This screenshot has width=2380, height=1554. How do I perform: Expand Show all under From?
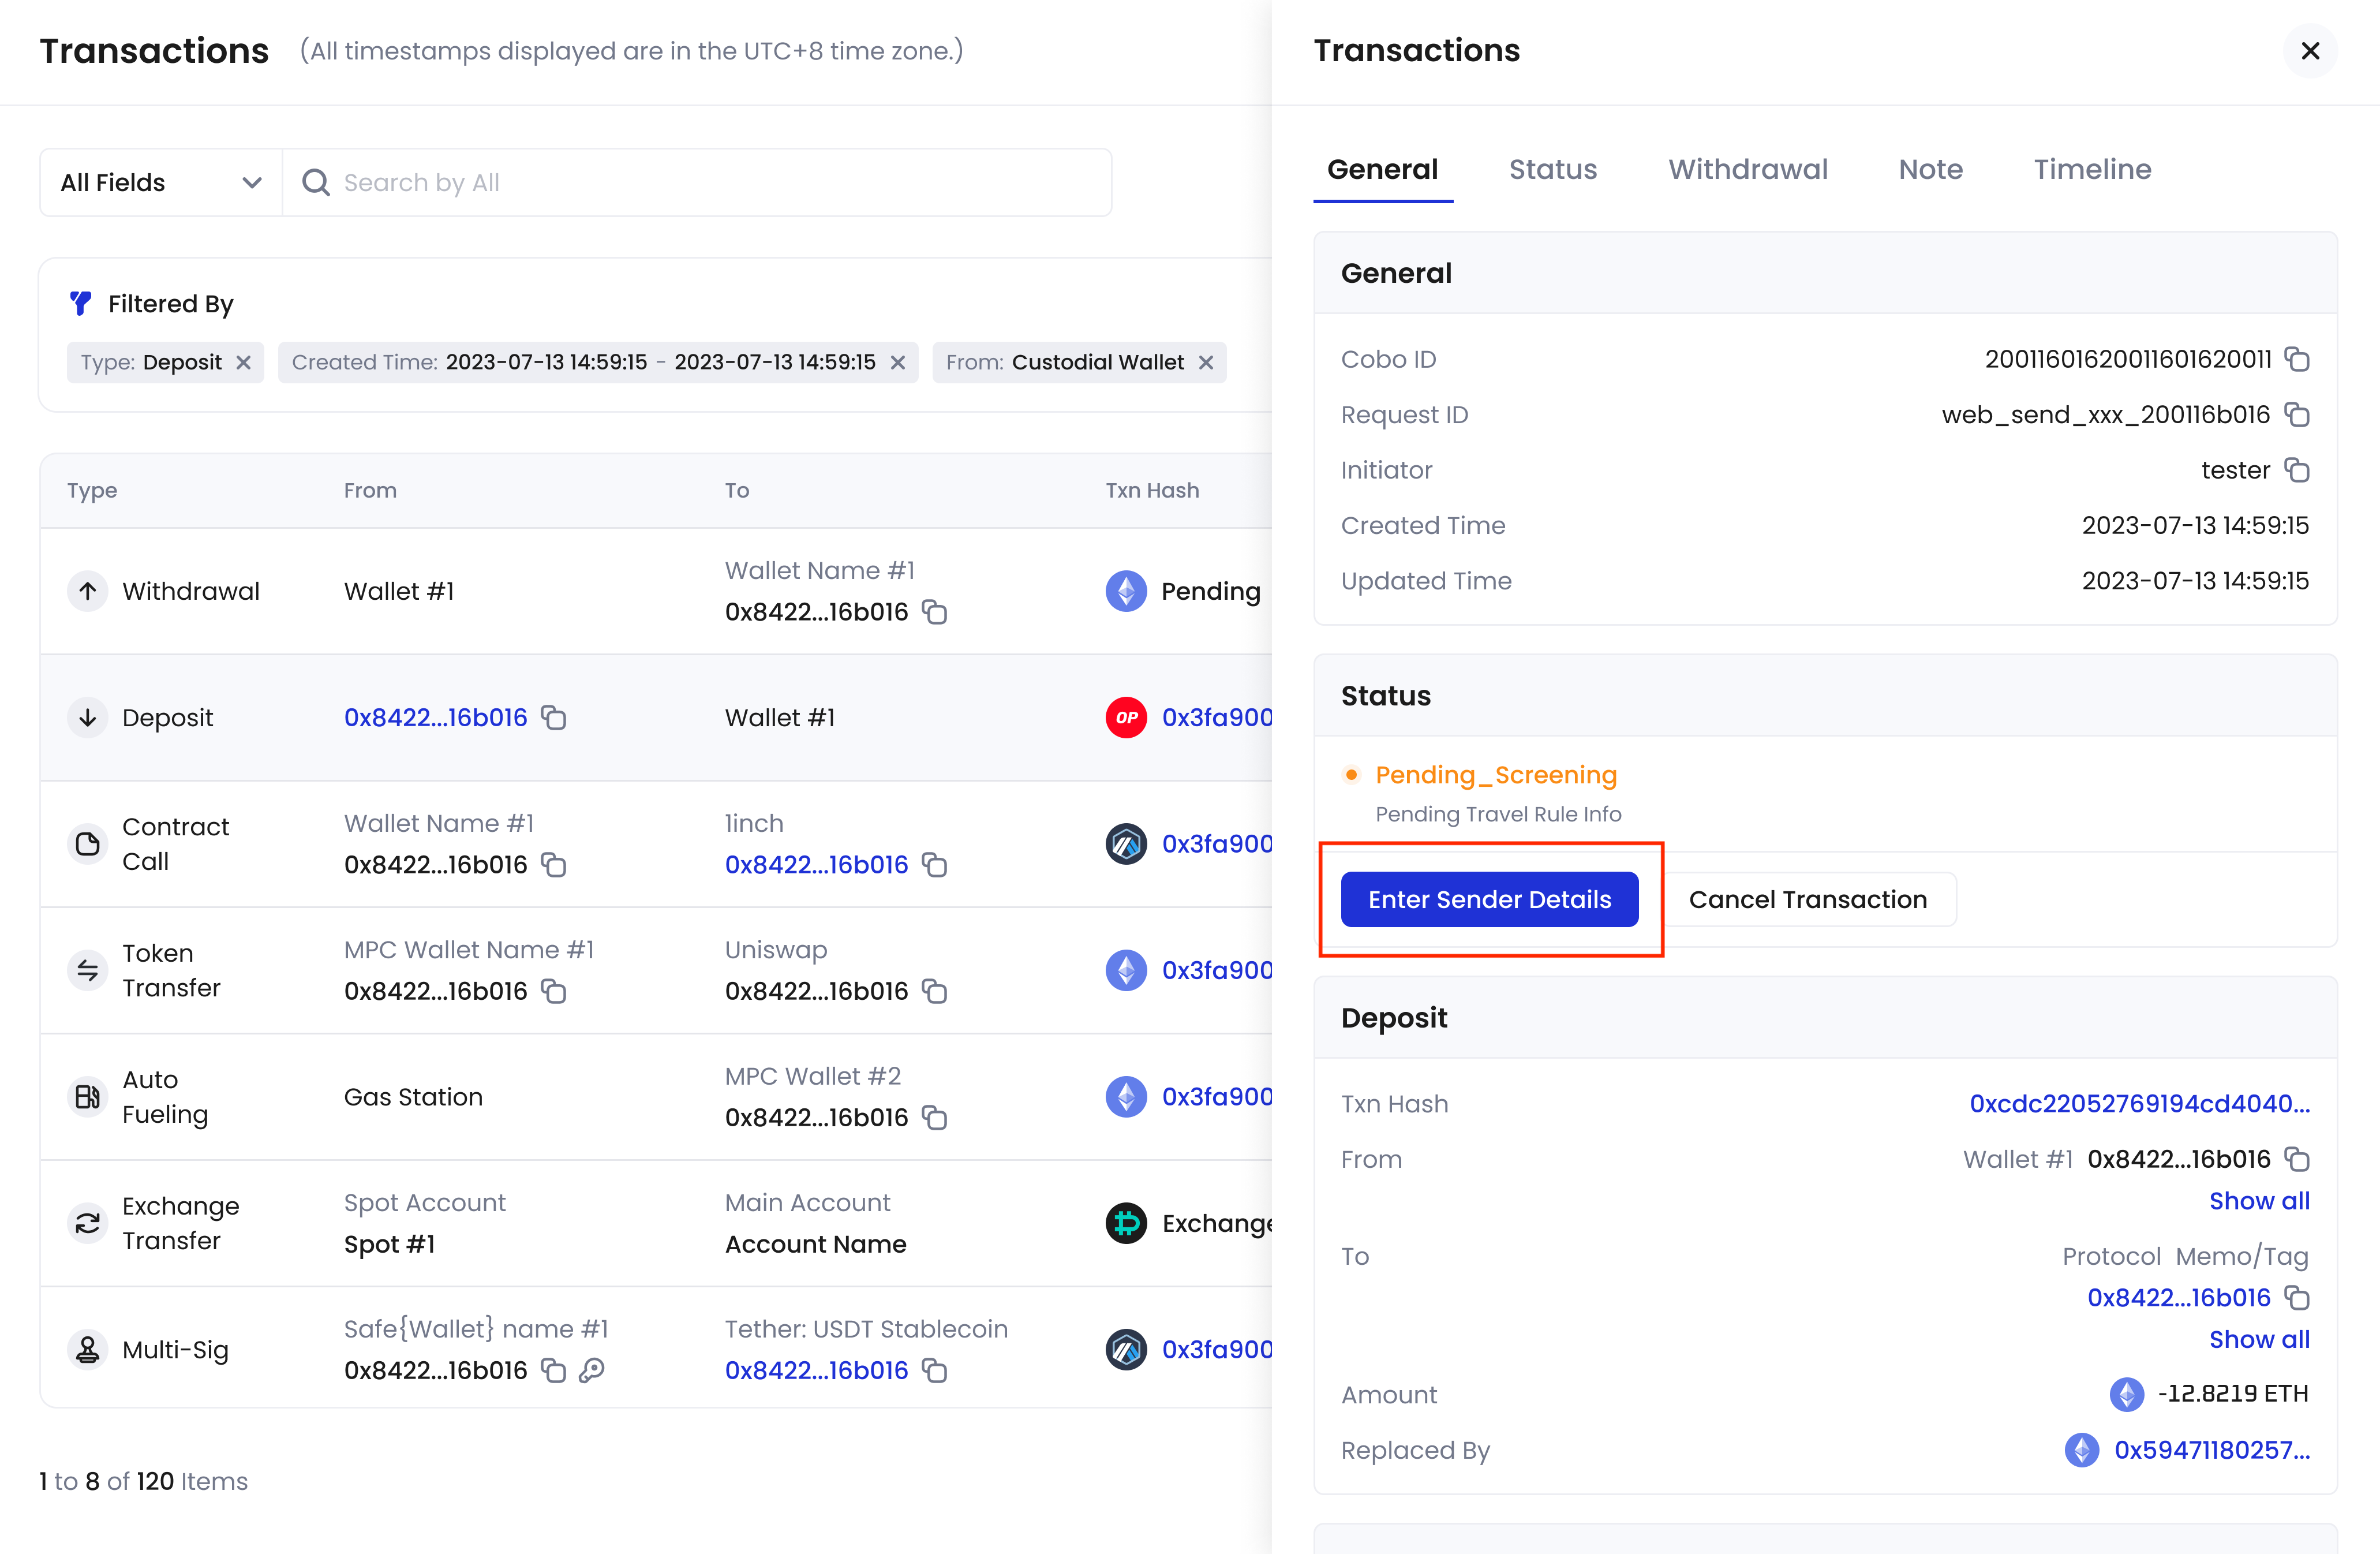pyautogui.click(x=2258, y=1201)
